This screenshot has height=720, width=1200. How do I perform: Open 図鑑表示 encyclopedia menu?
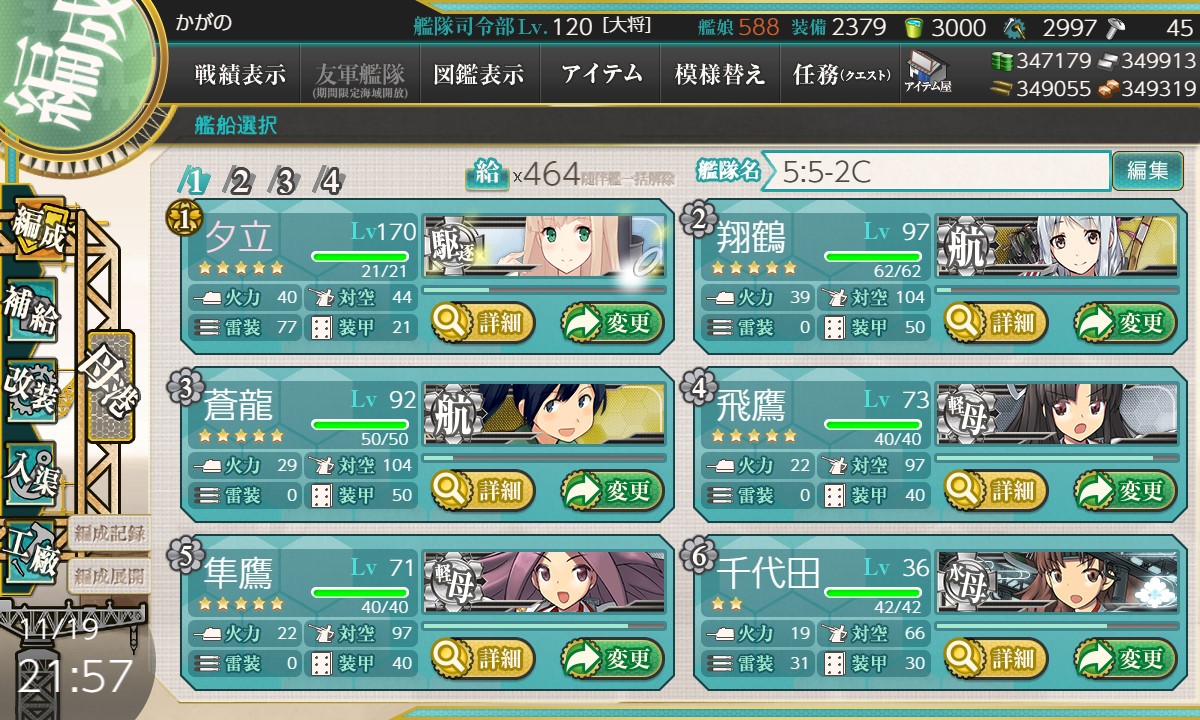point(480,74)
